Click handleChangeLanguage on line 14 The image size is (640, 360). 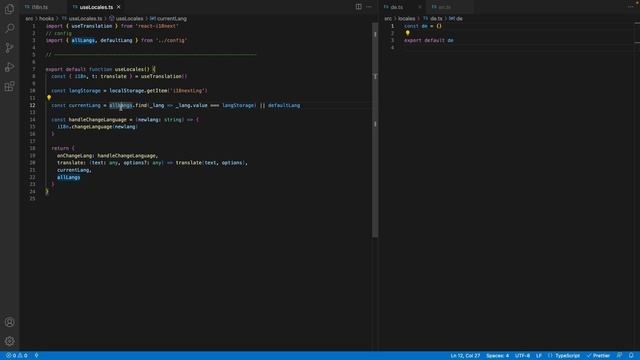pos(98,120)
